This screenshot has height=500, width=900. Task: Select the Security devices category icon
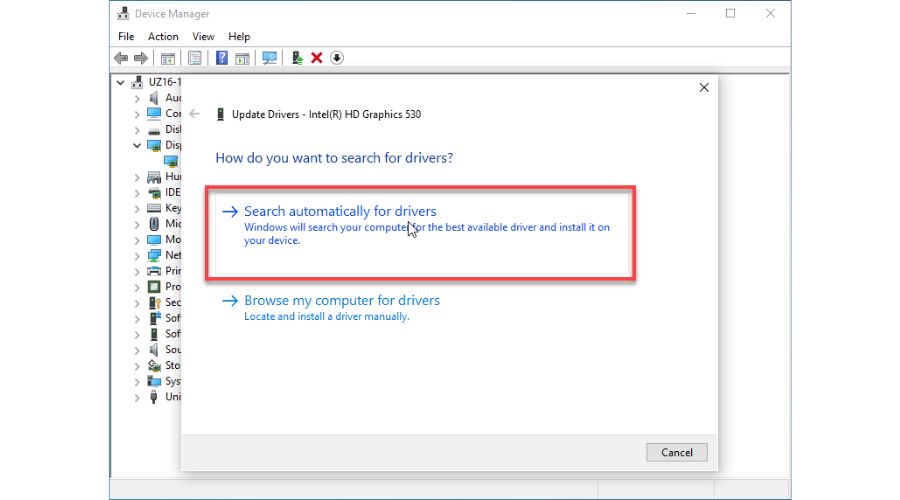click(154, 302)
